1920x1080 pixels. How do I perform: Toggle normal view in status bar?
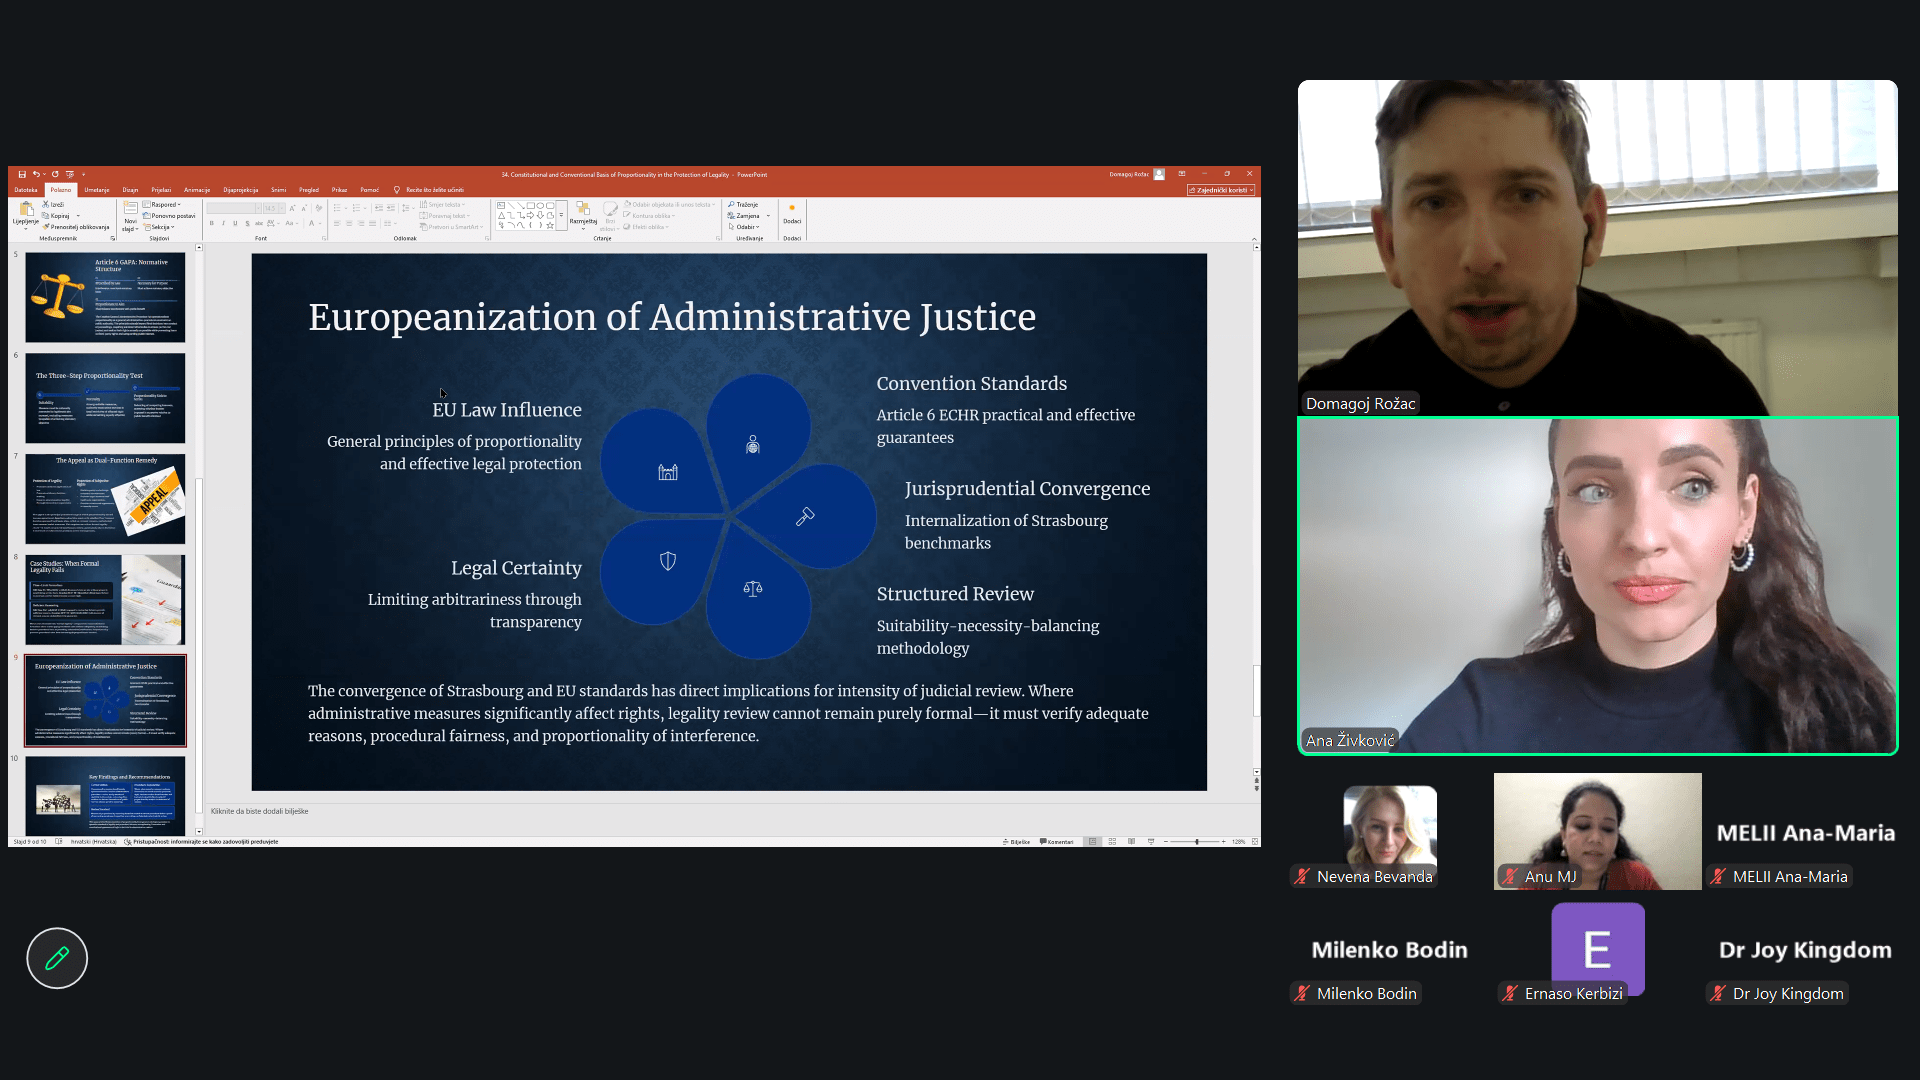click(x=1093, y=842)
